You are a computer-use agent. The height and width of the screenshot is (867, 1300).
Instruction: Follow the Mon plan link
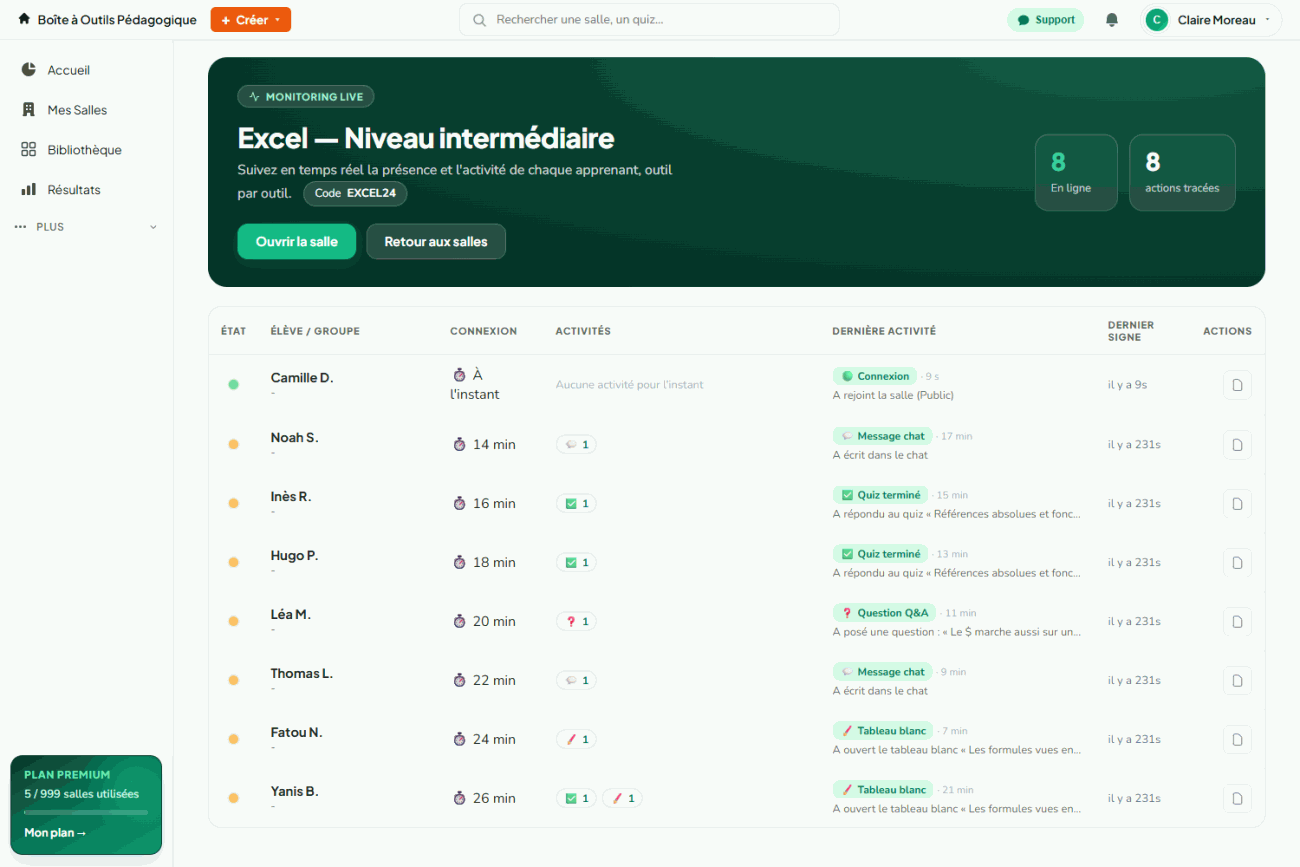(55, 833)
